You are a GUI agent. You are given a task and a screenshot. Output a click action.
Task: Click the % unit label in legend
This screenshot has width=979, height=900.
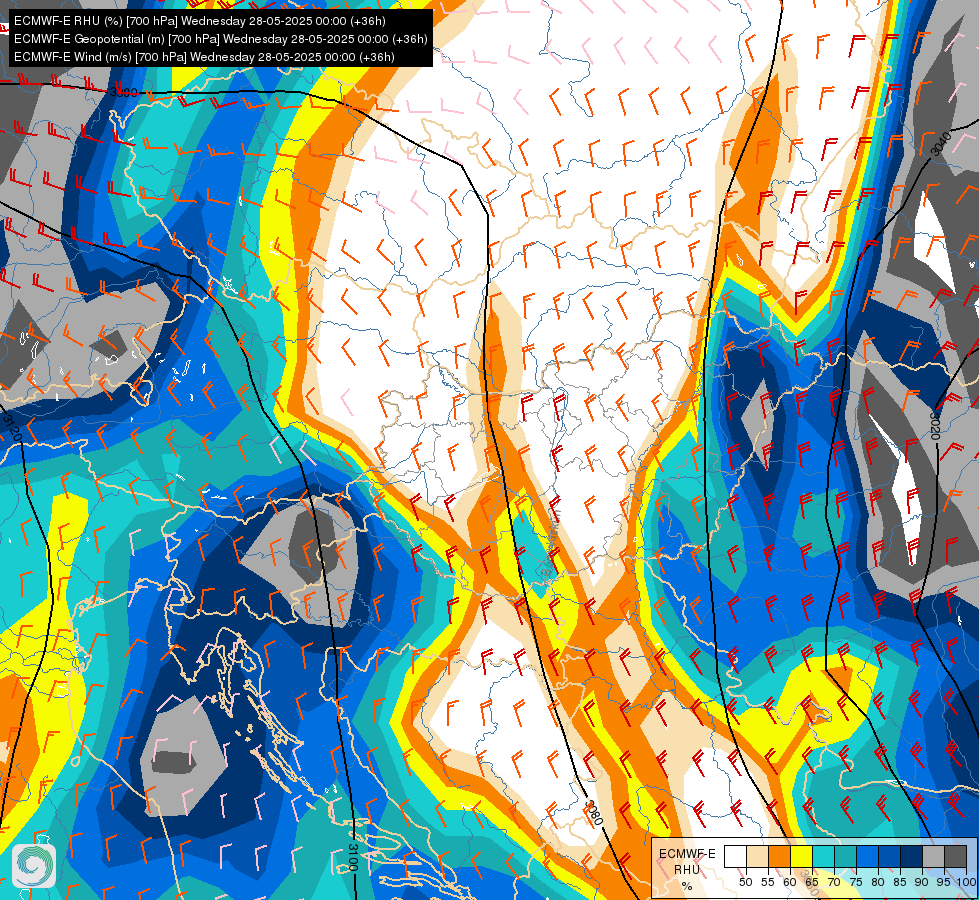(x=687, y=886)
